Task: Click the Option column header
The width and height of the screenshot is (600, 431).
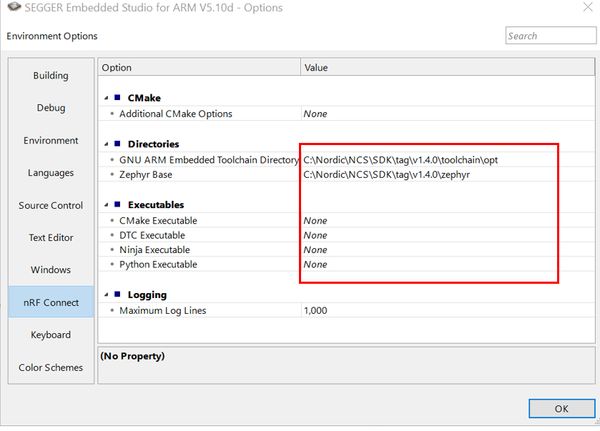Action: 199,67
